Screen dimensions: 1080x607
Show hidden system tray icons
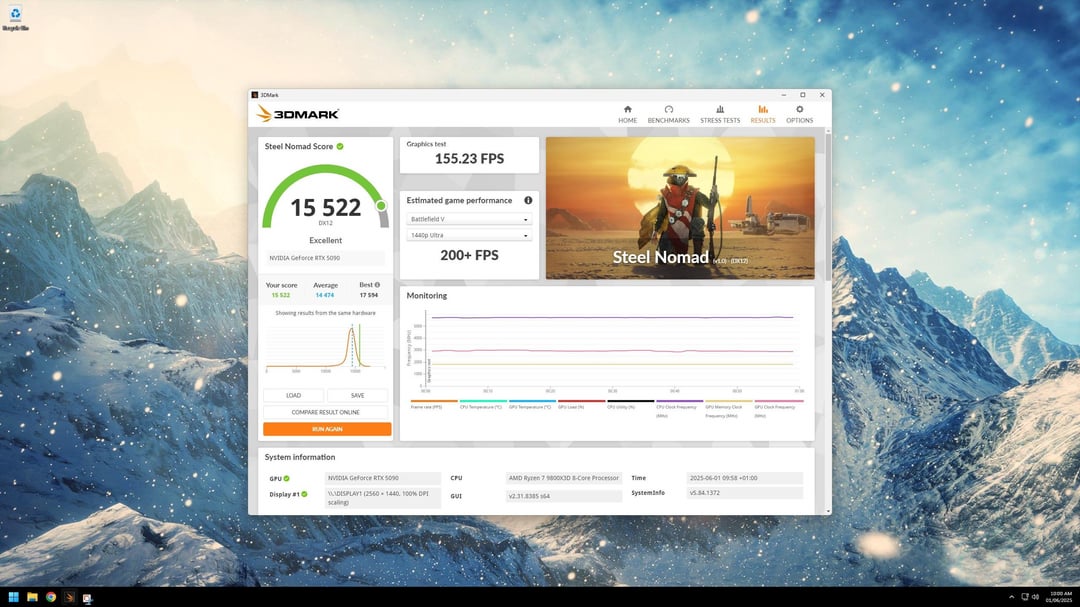[1011, 597]
